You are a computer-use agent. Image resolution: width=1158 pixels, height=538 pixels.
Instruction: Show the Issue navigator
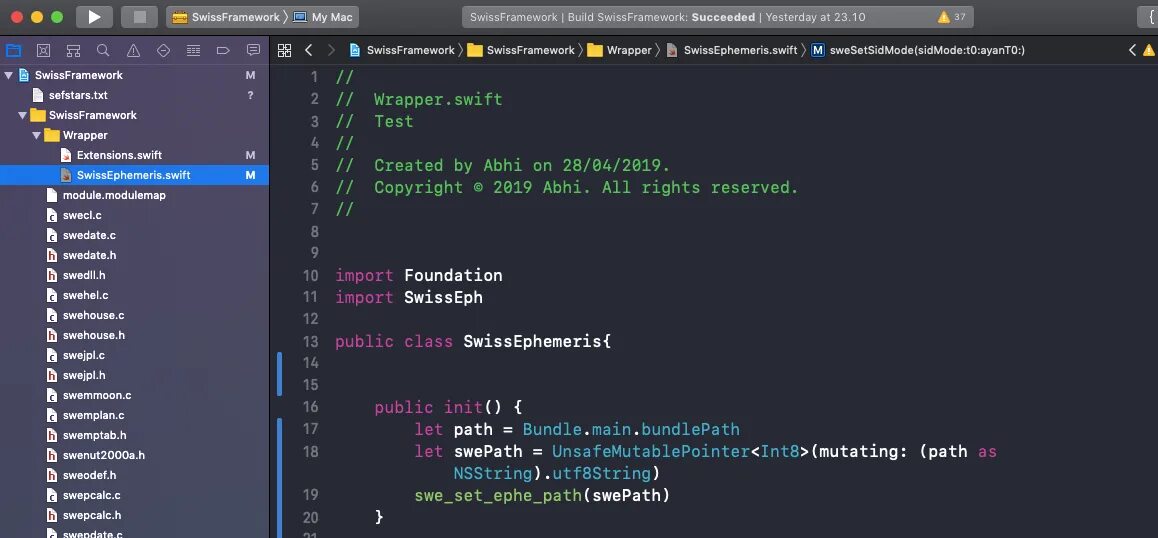point(133,50)
